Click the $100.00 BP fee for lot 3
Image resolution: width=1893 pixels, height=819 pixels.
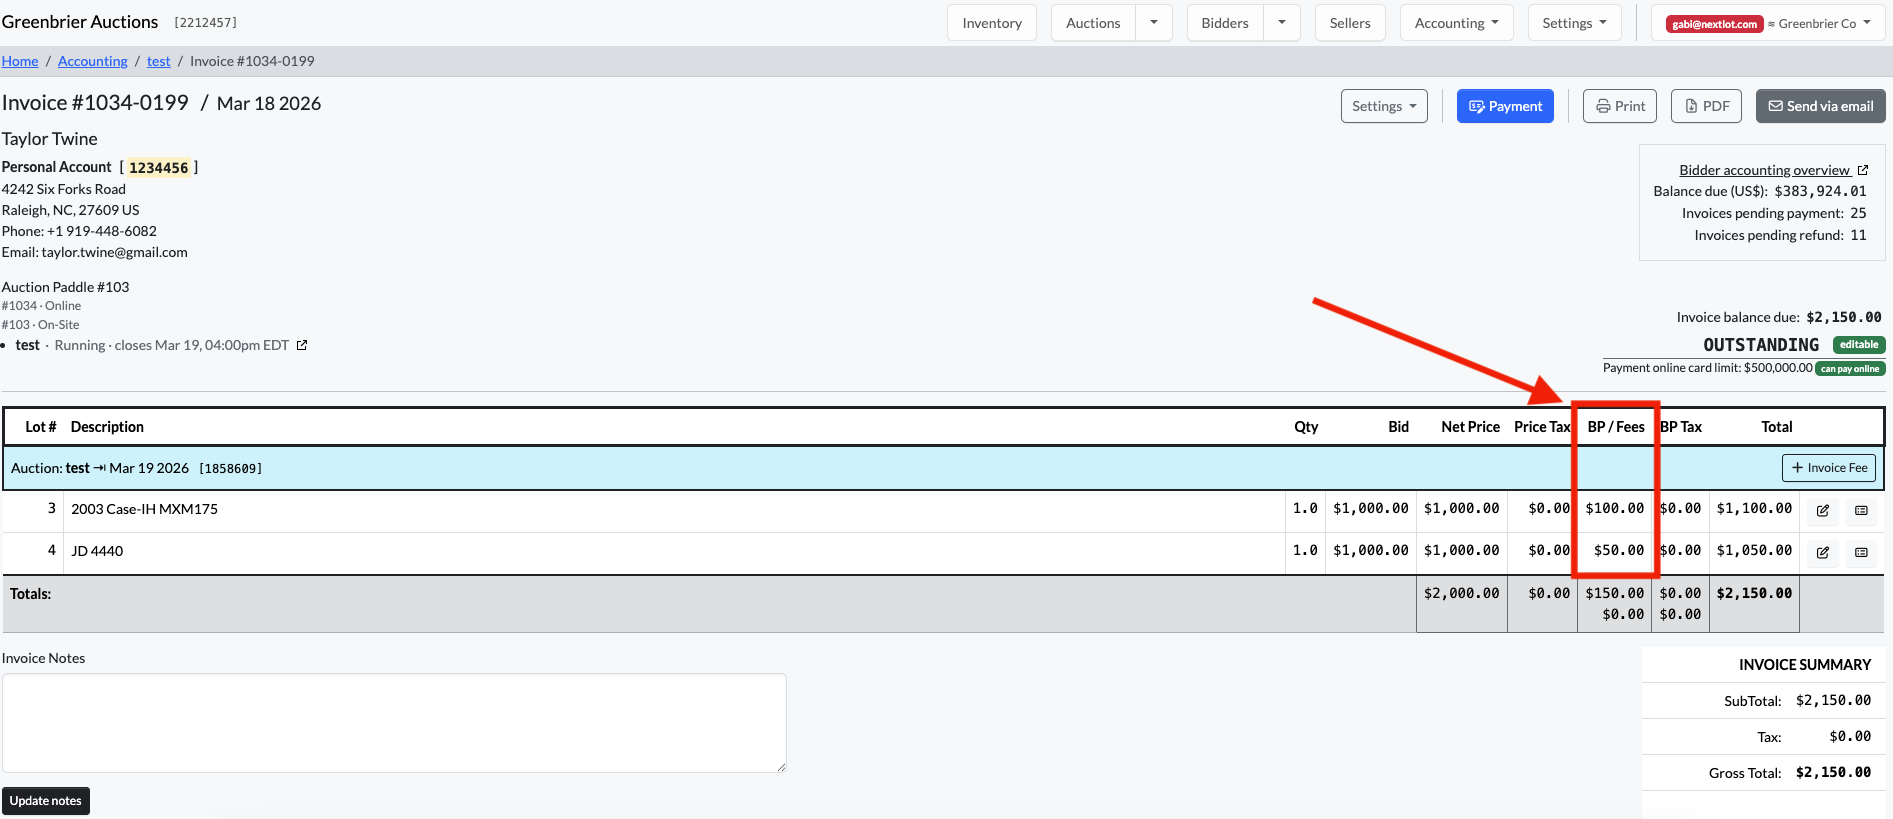[x=1615, y=509]
